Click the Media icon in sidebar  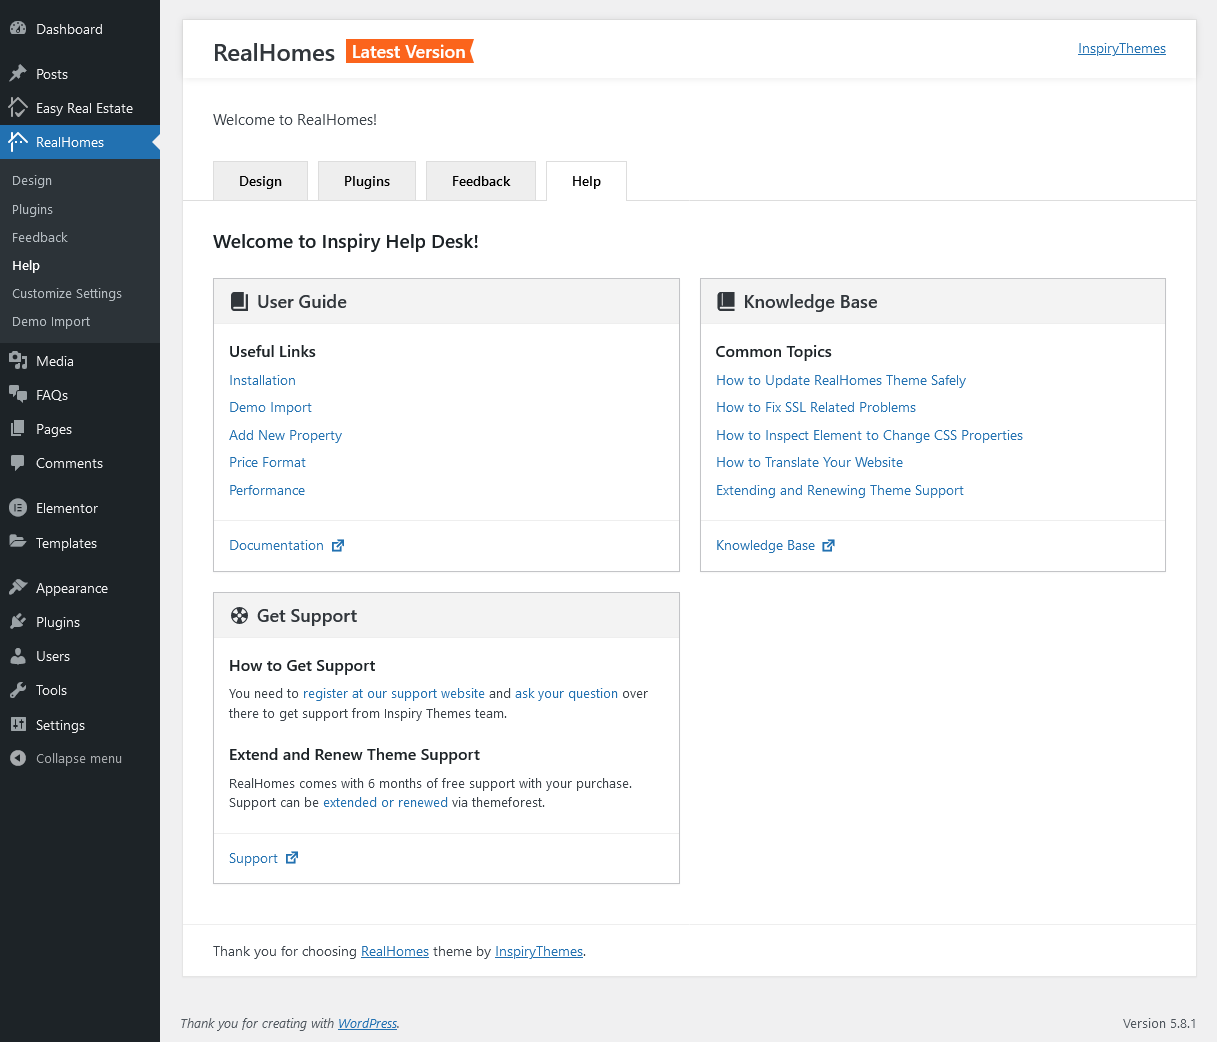pyautogui.click(x=18, y=361)
